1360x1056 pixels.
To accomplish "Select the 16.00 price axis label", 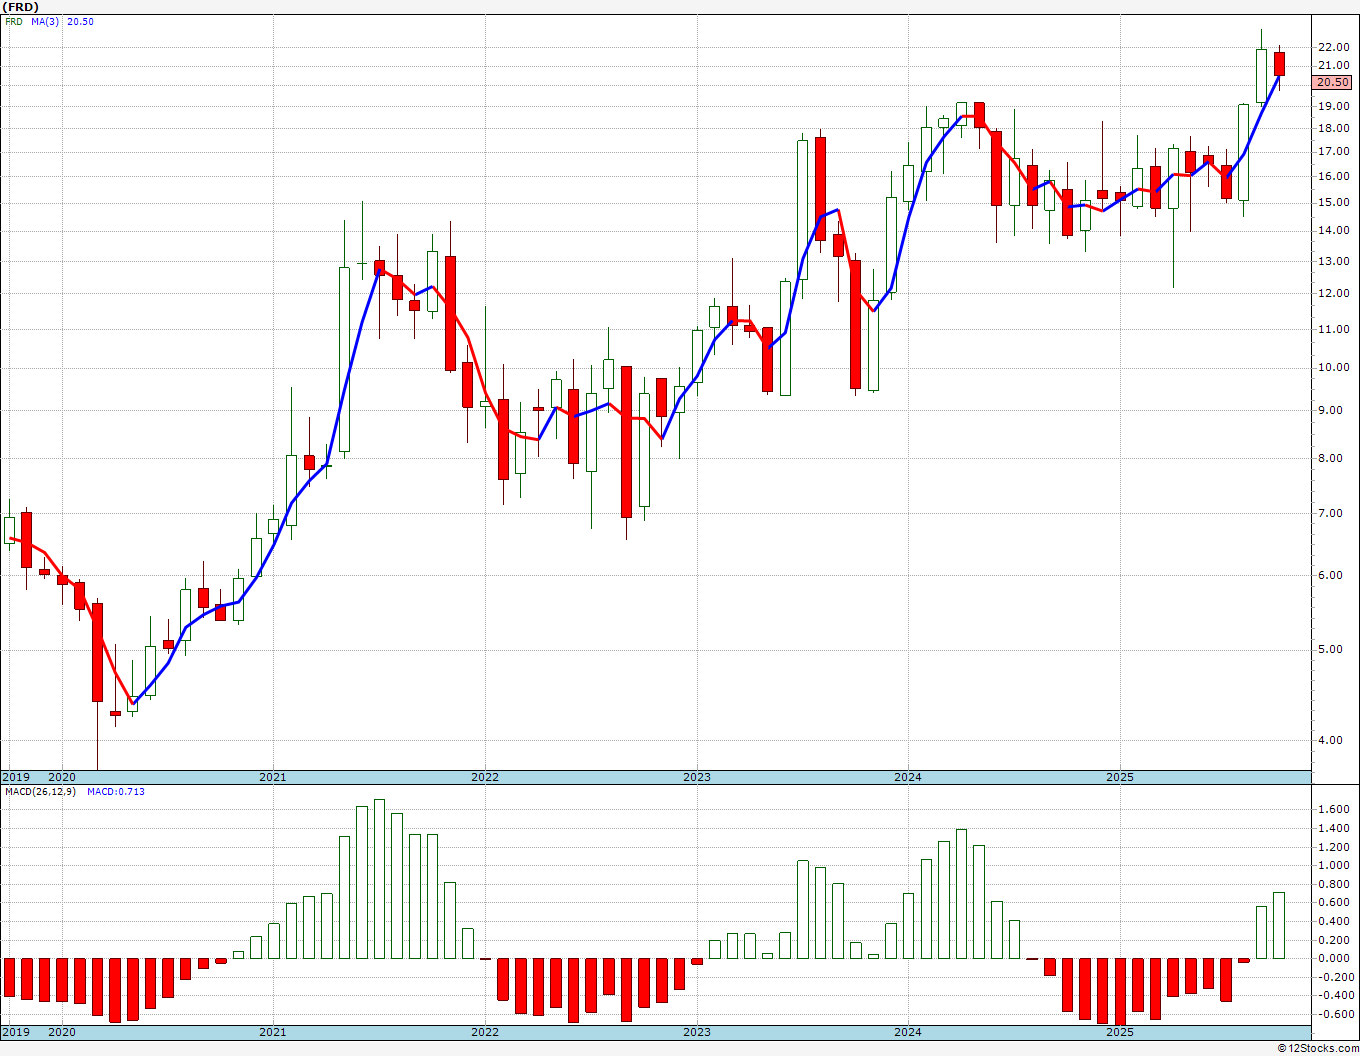I will coord(1333,176).
